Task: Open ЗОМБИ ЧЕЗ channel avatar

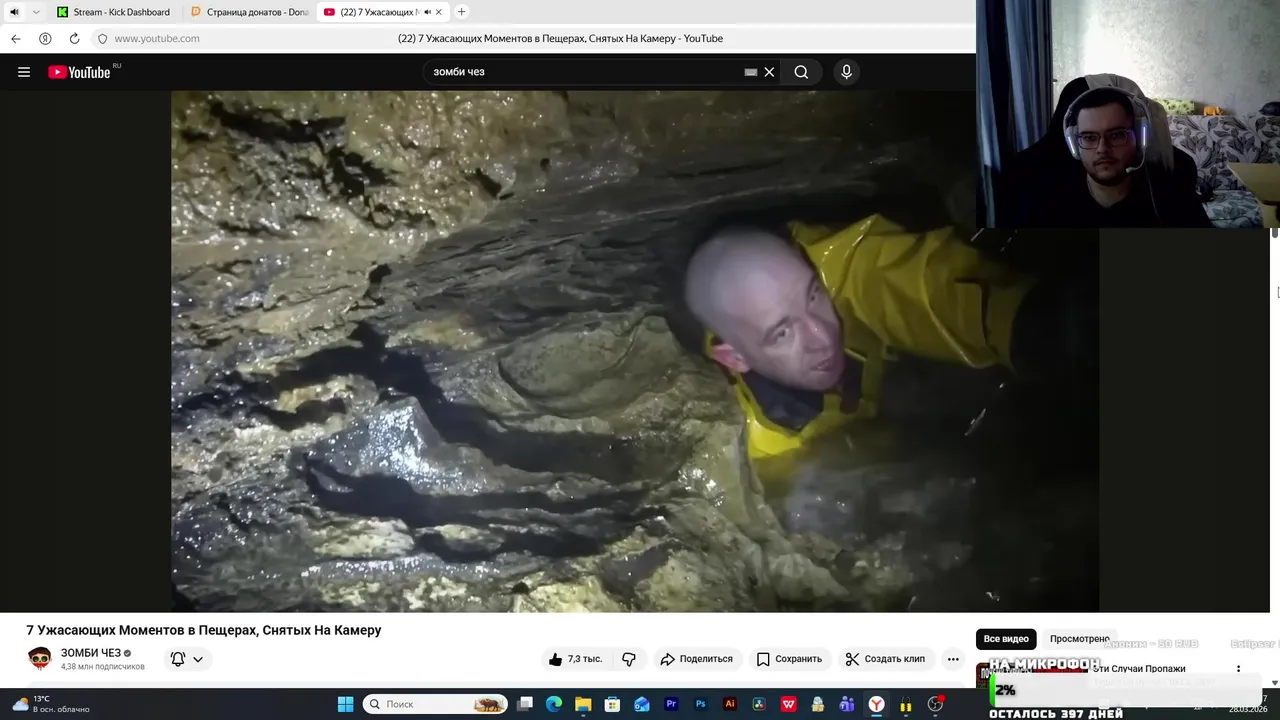Action: pos(40,658)
